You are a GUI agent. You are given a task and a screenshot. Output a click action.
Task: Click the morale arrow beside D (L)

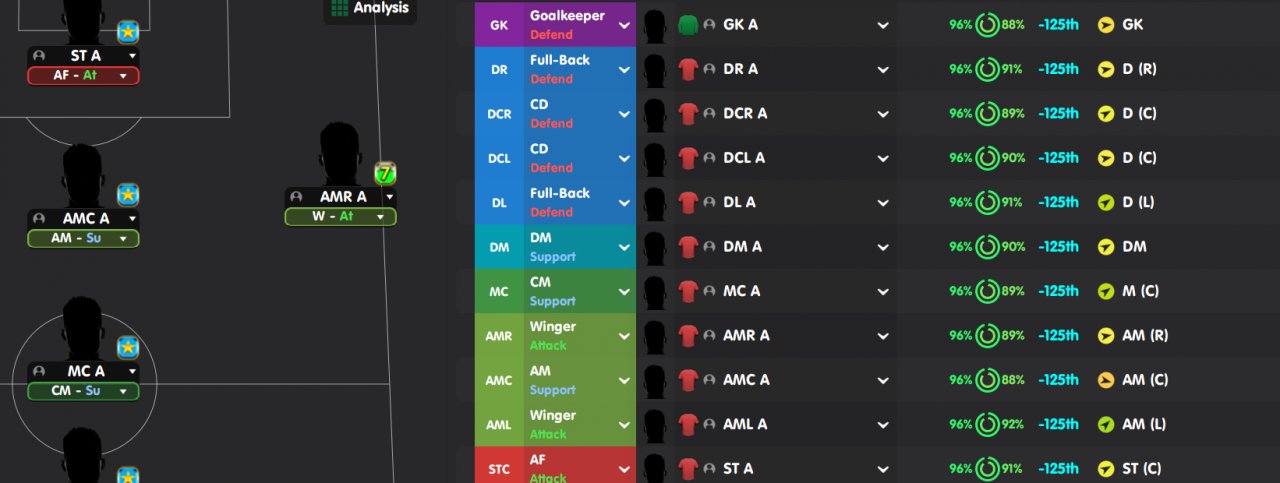click(1105, 202)
